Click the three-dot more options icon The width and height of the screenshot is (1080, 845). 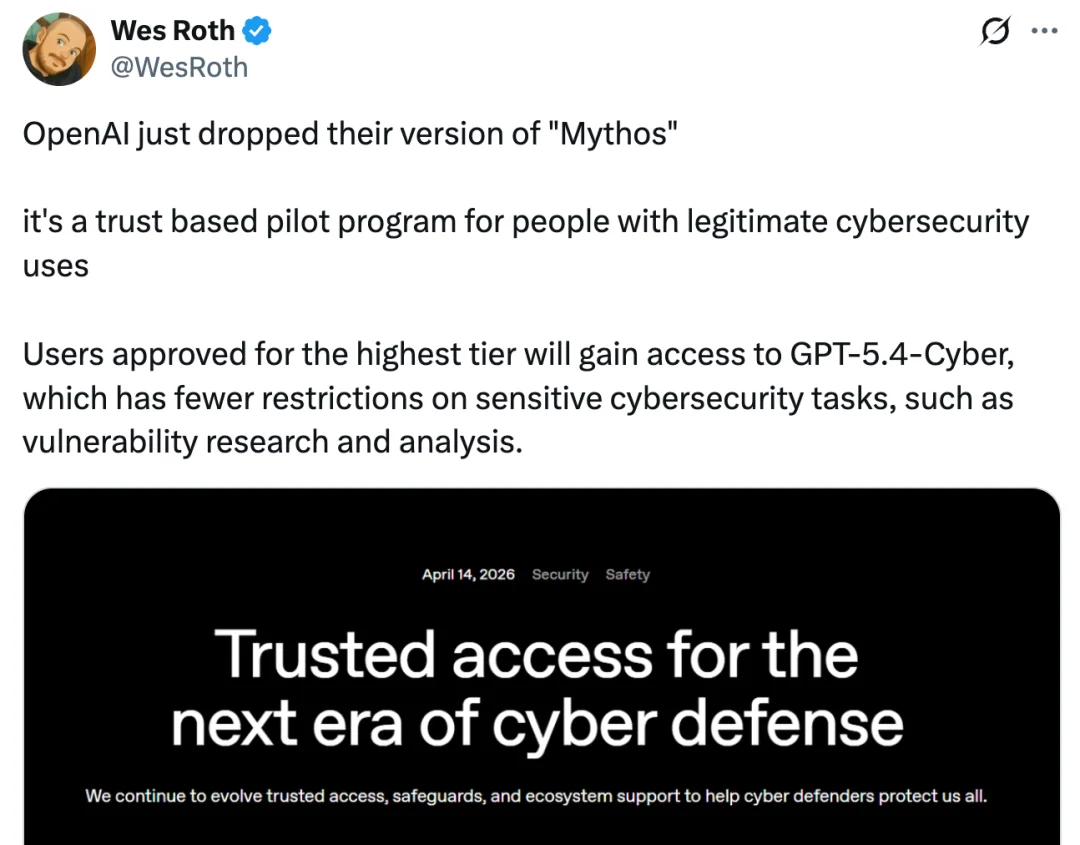[x=1044, y=31]
